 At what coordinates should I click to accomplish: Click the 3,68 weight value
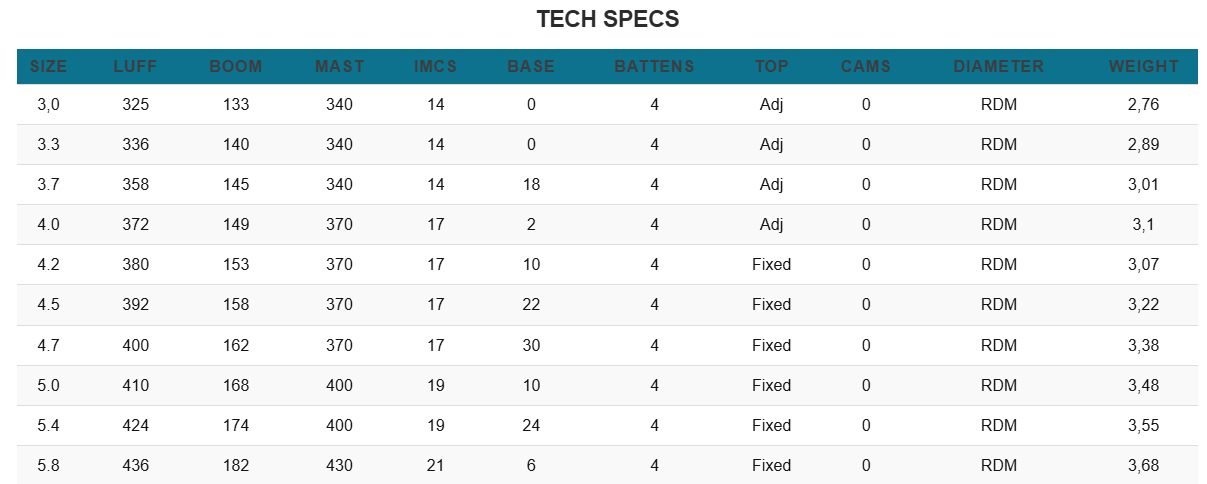pos(1143,465)
